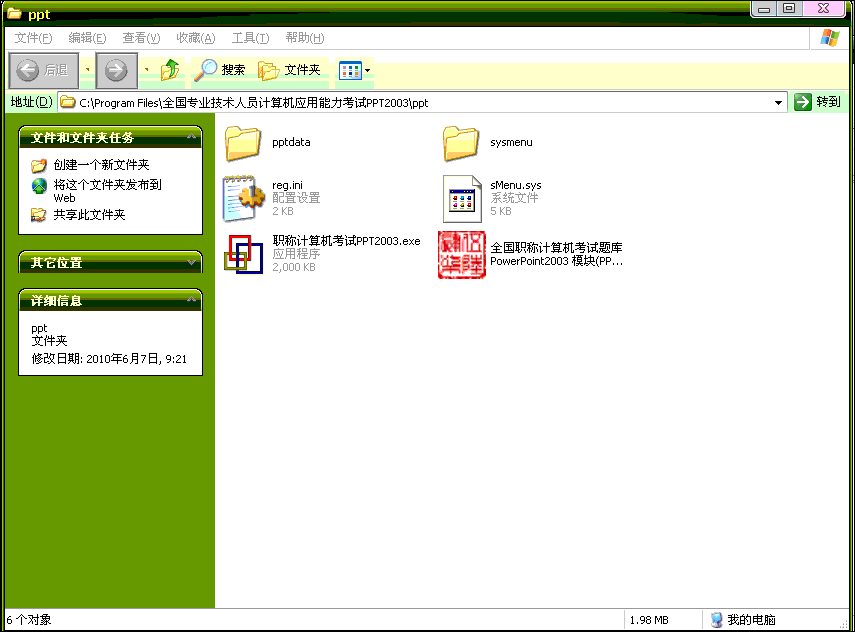Screen dimensions: 855x632
Task: Open the sysmenu folder
Action: pos(461,141)
